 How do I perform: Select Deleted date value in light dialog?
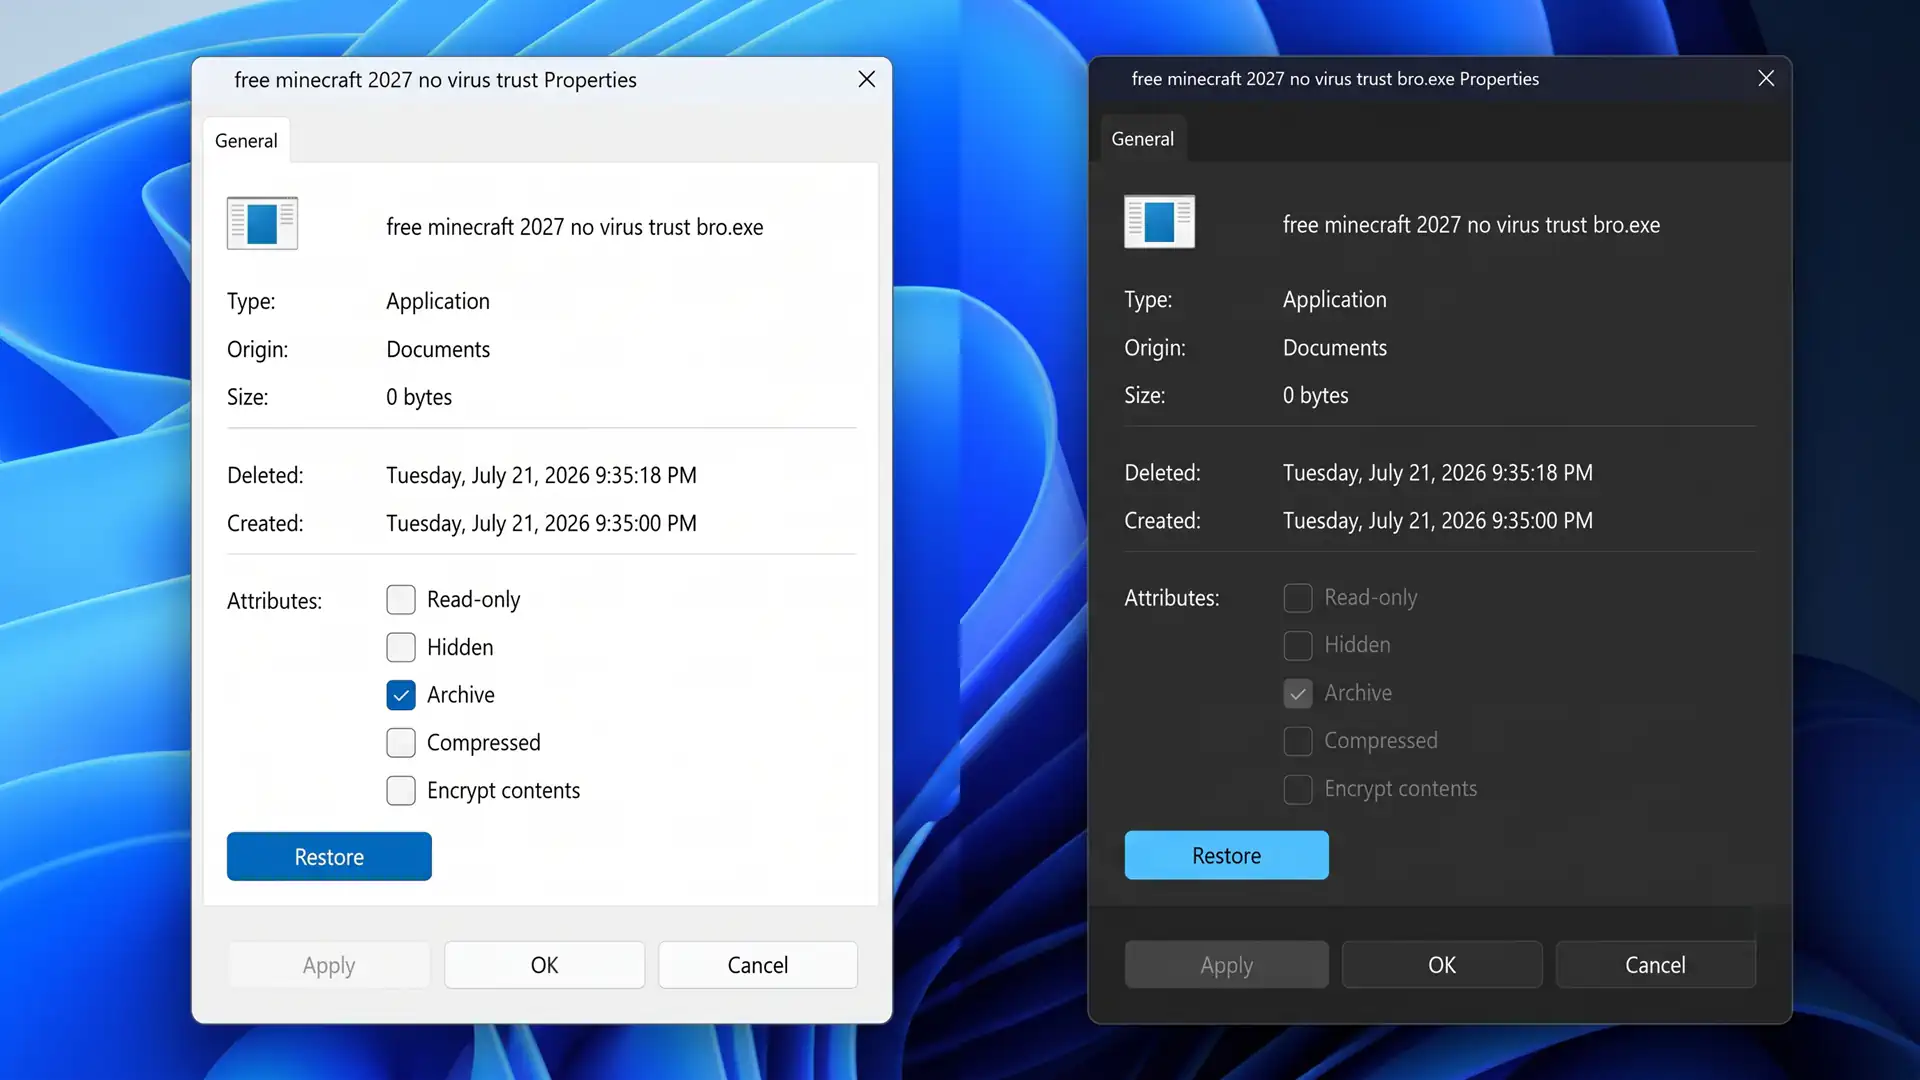[541, 475]
